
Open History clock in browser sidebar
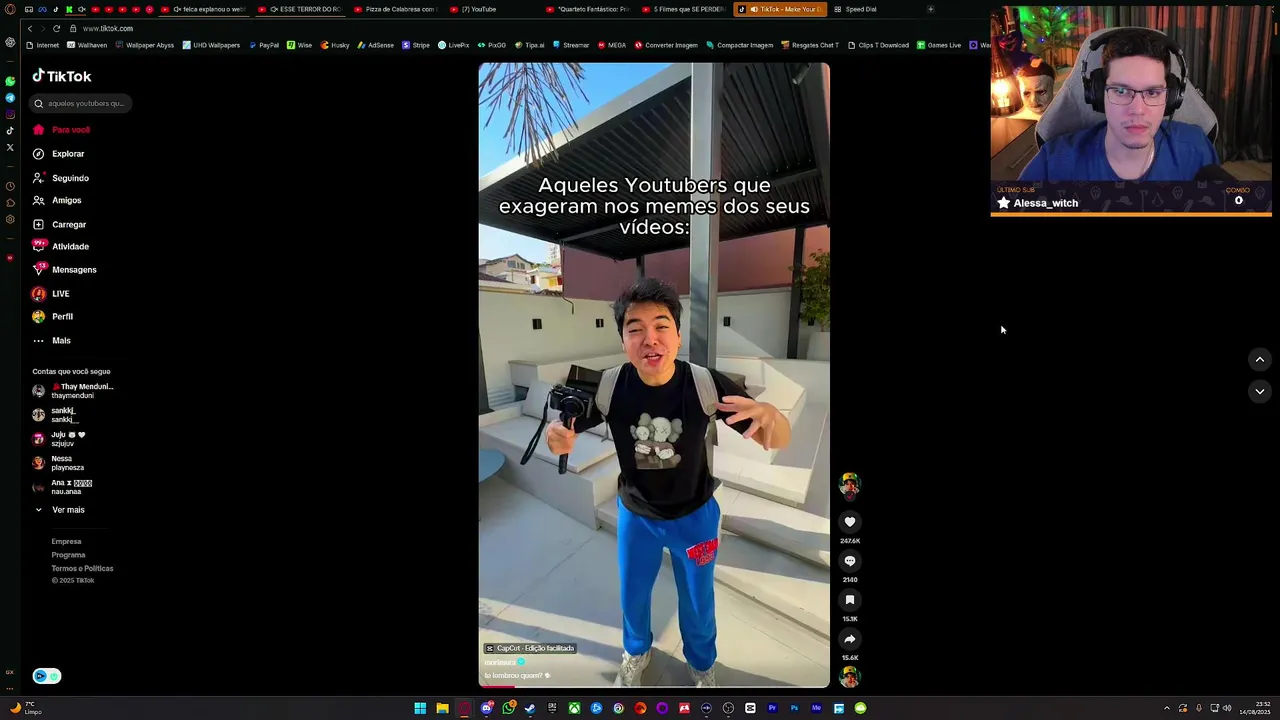pos(10,186)
